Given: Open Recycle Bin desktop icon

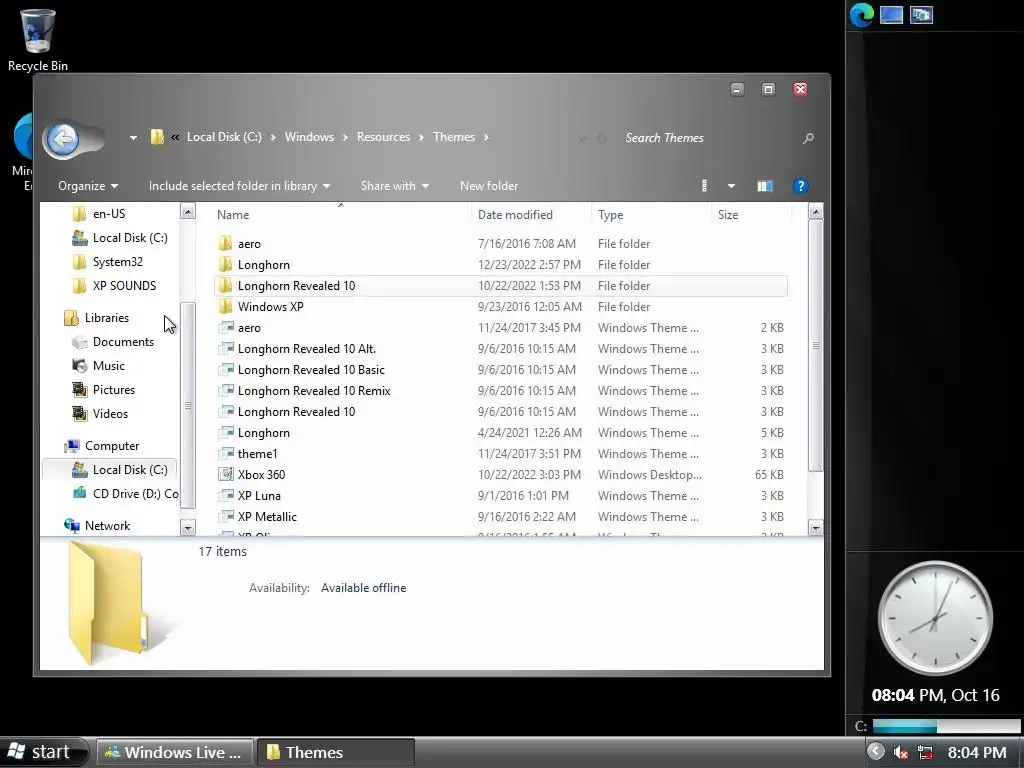Looking at the screenshot, I should [37, 40].
